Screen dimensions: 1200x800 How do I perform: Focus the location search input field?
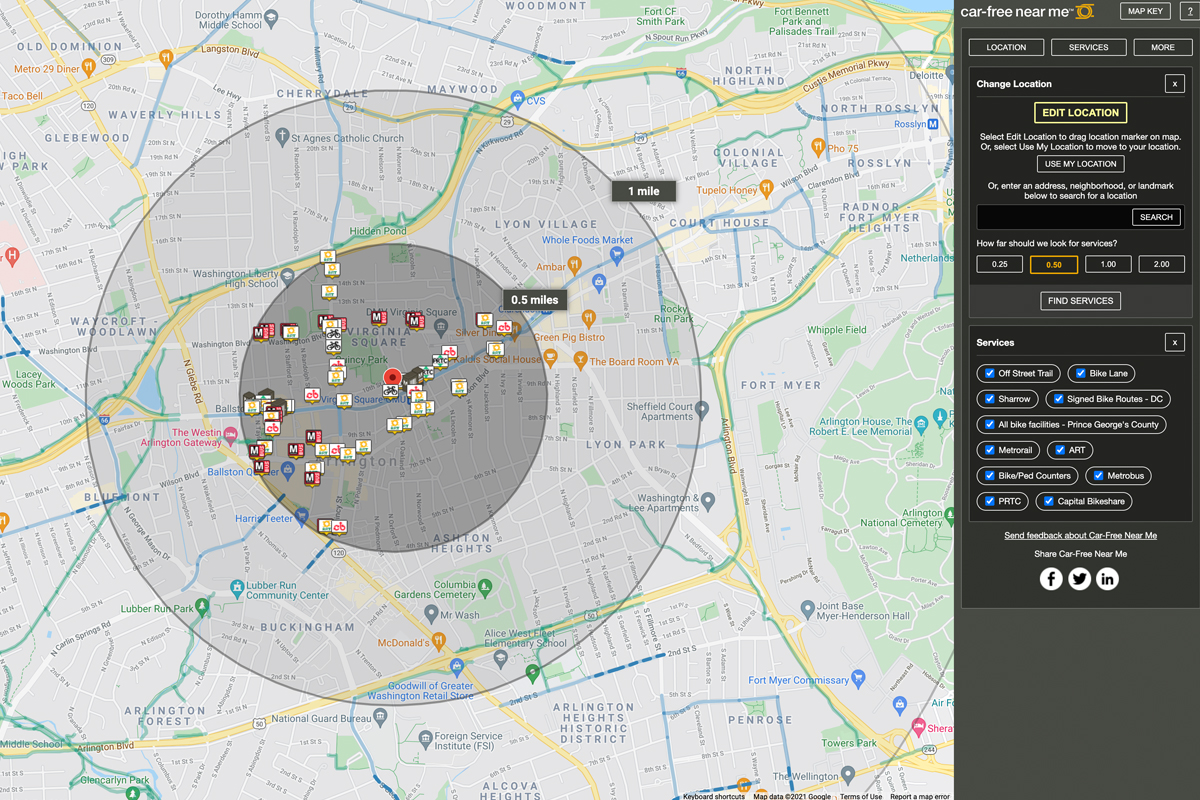tap(1054, 217)
